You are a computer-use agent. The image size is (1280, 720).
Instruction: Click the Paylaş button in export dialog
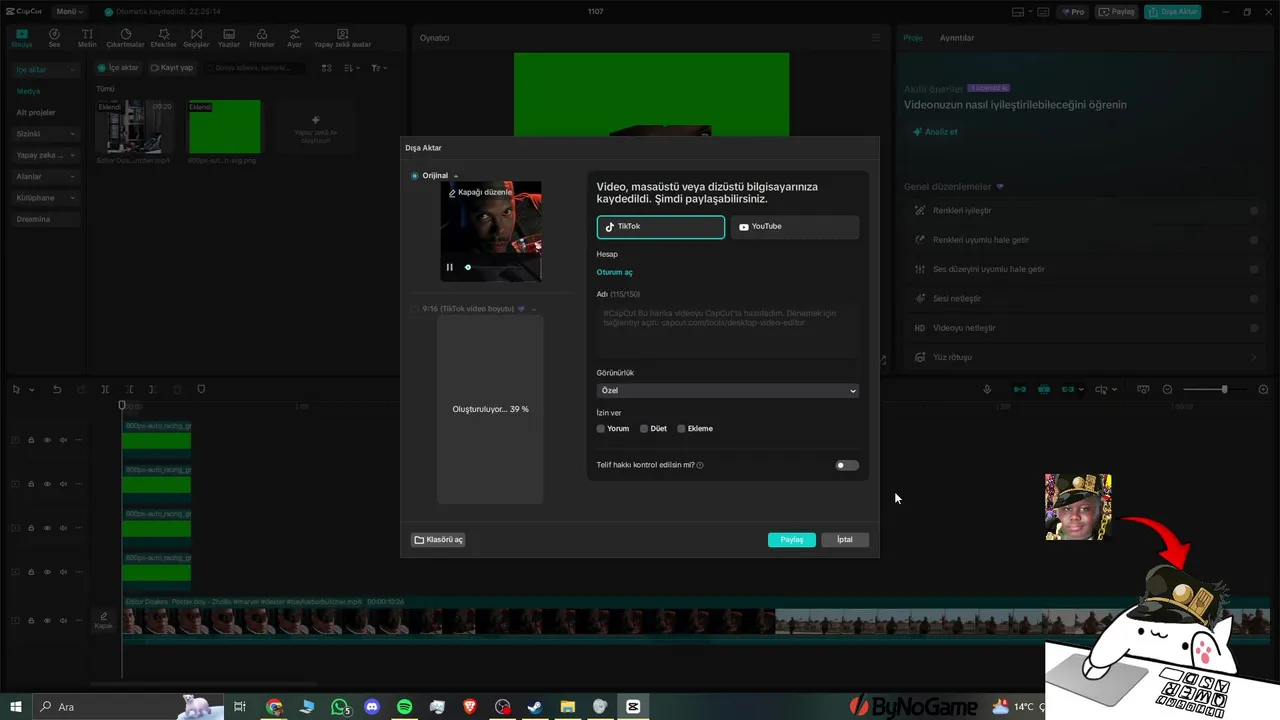pyautogui.click(x=792, y=540)
